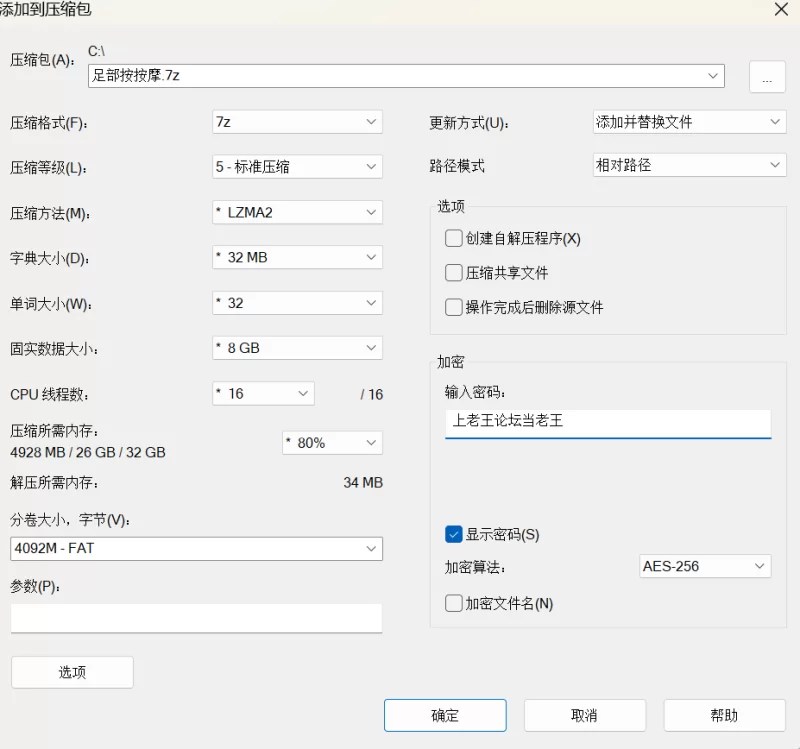Click the "加密算法:" label

pos(474,567)
